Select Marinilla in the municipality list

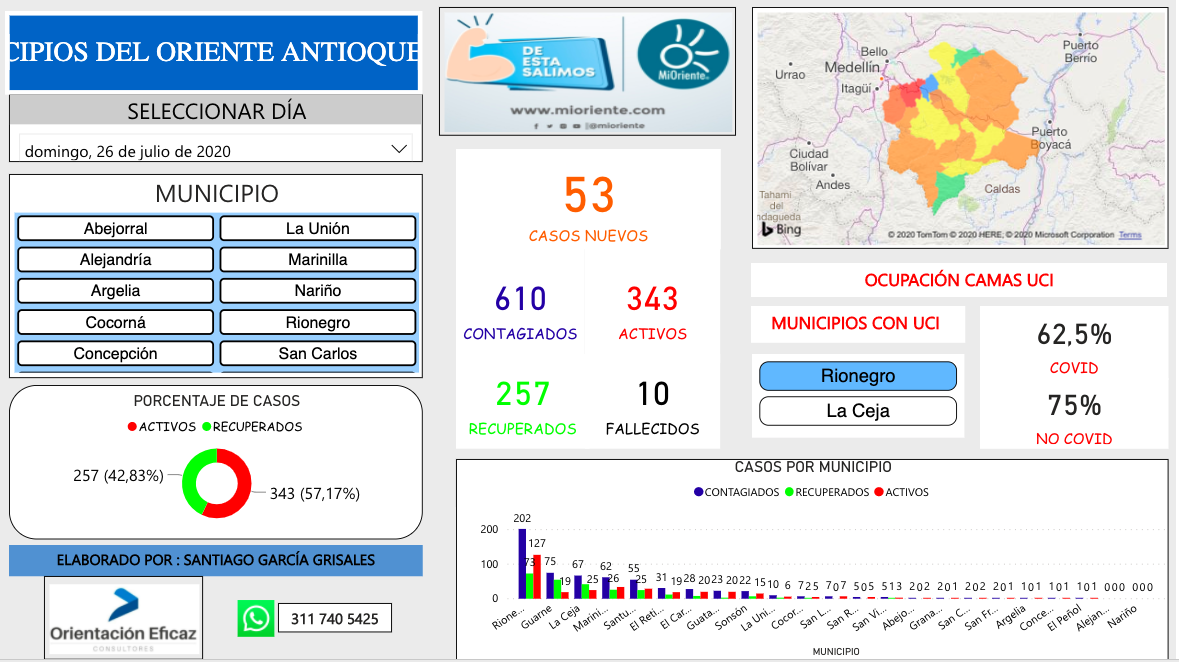click(317, 260)
